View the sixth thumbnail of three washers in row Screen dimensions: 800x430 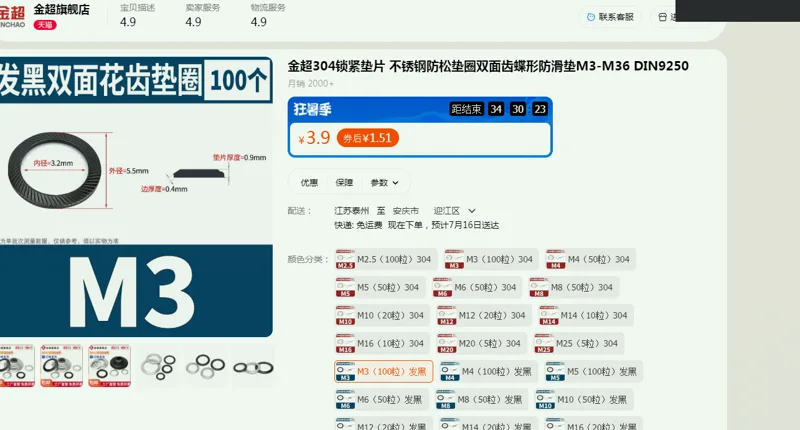click(253, 366)
